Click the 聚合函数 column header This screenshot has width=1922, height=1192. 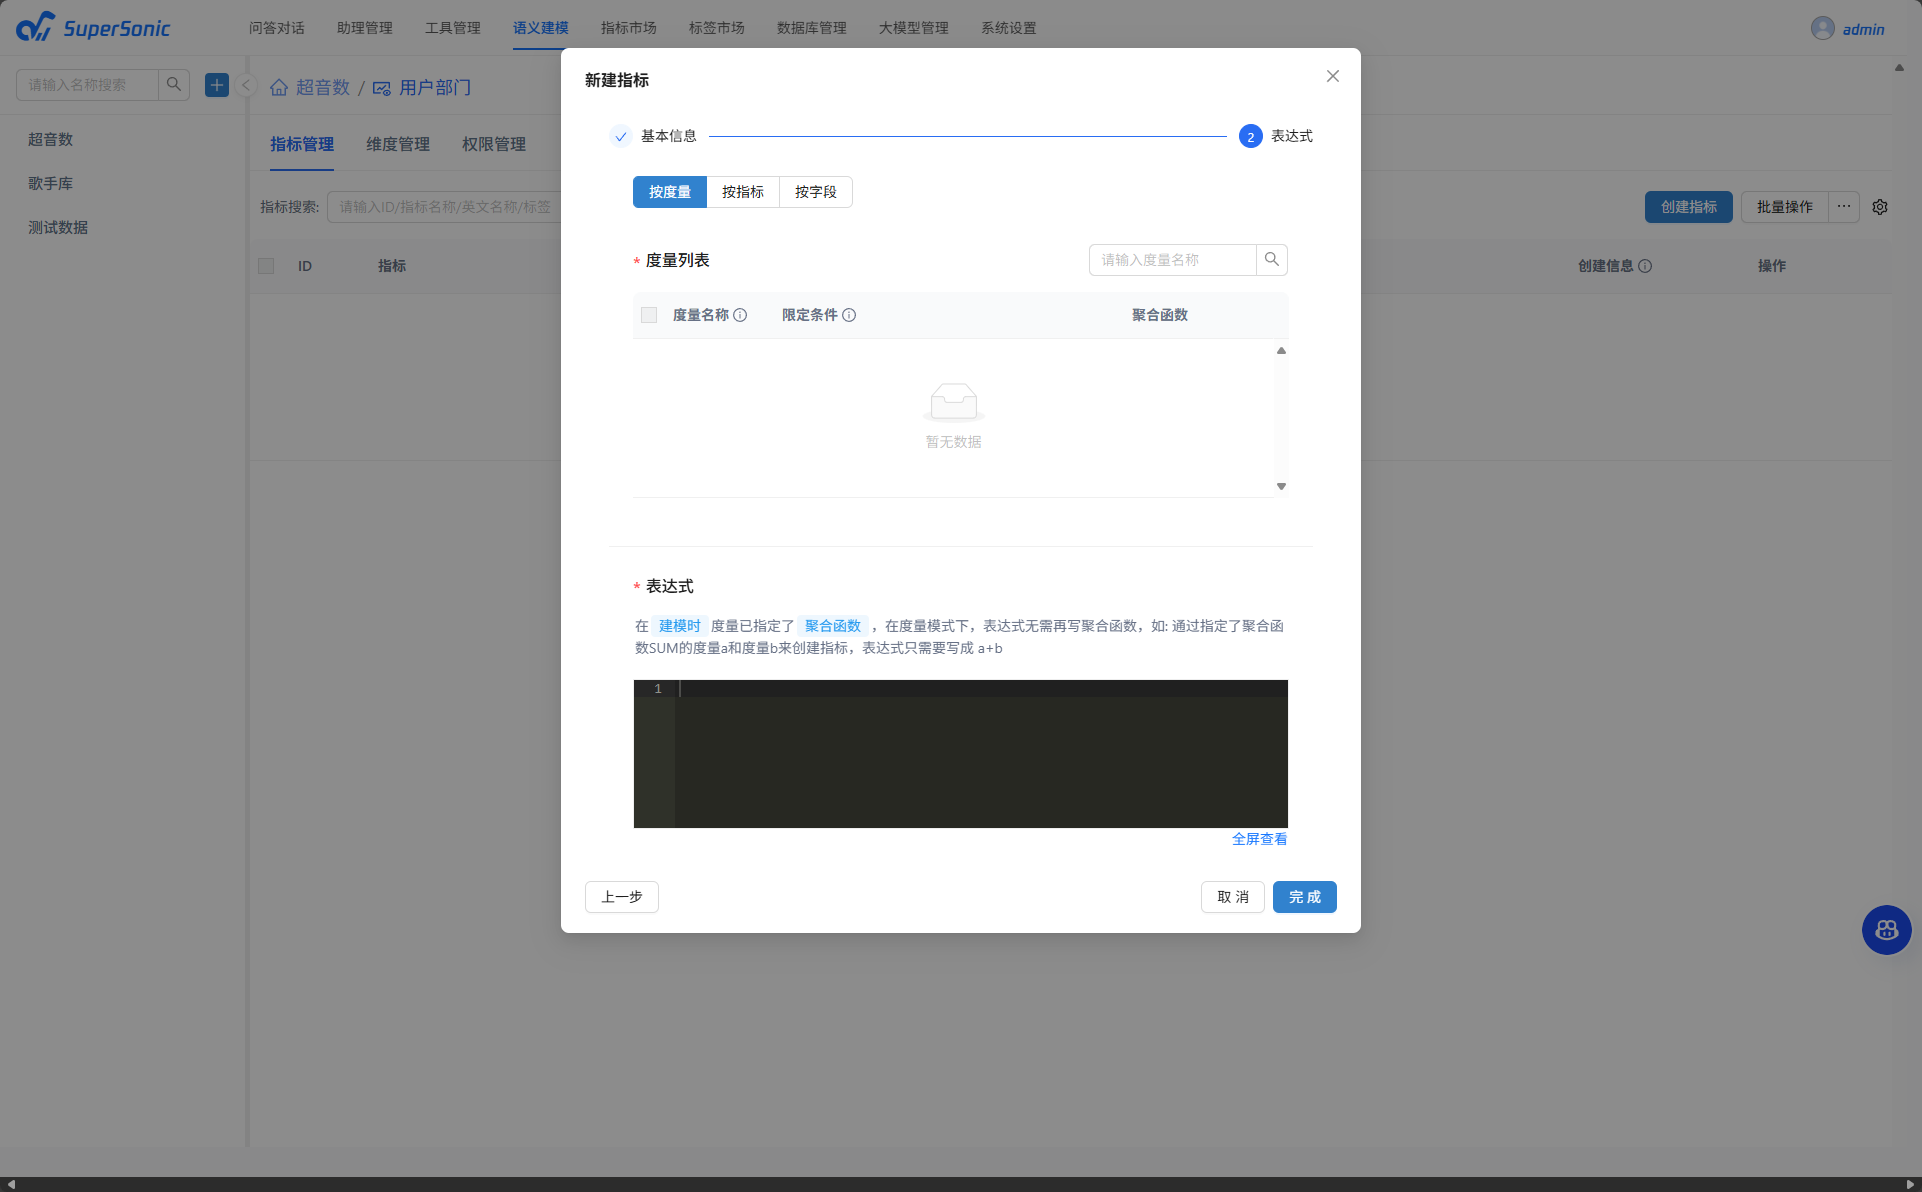[x=1160, y=315]
